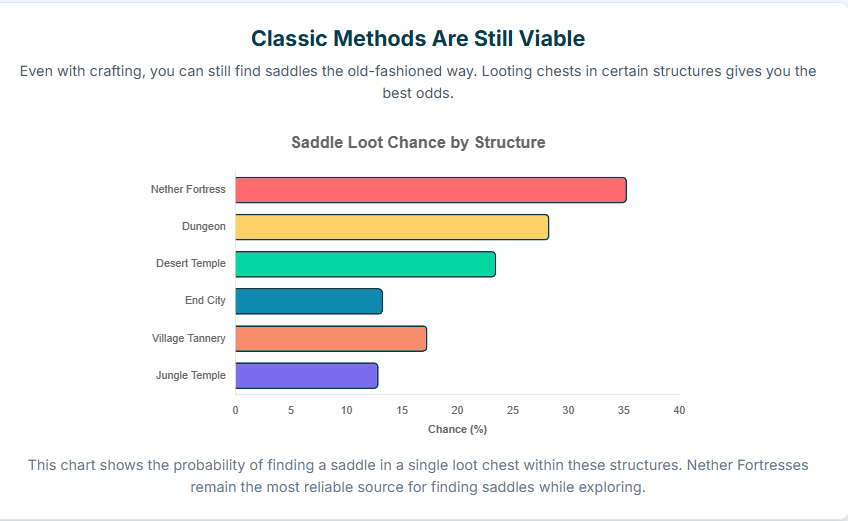
Task: Click the purple Jungle Temple bar
Action: click(306, 376)
